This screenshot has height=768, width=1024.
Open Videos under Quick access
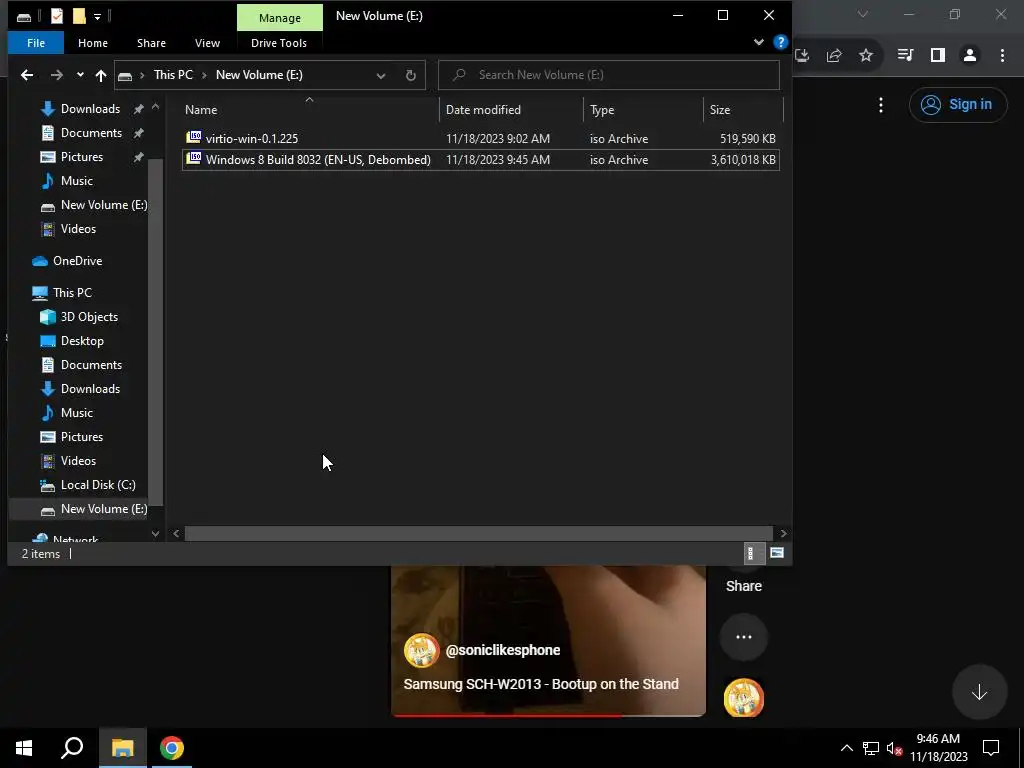pyautogui.click(x=78, y=229)
